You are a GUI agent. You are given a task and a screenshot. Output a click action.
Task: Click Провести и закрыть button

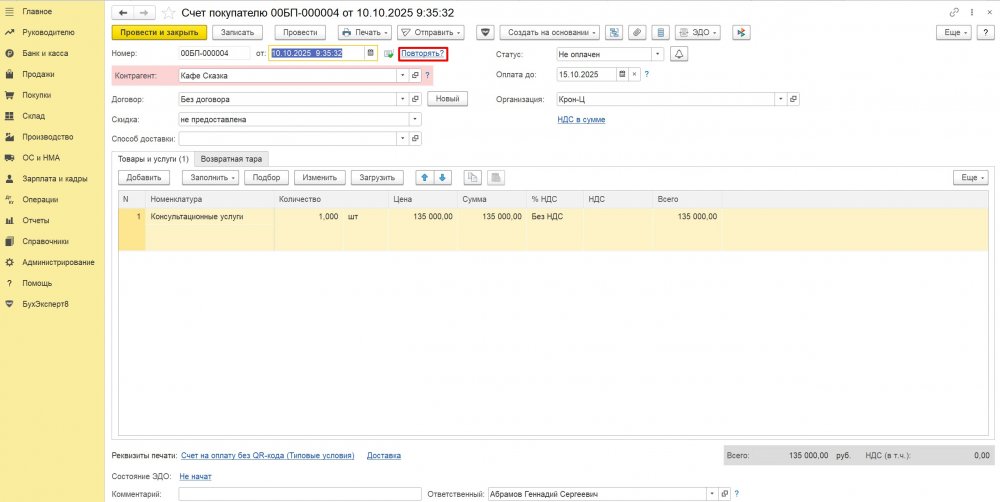(159, 32)
